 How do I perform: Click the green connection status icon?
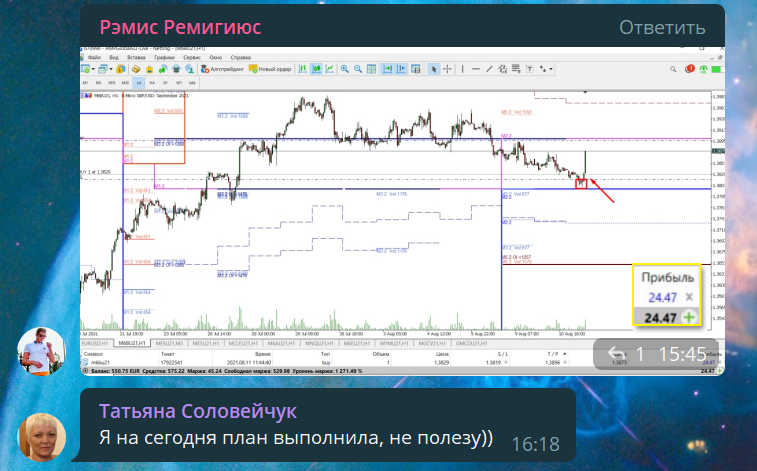click(x=703, y=69)
